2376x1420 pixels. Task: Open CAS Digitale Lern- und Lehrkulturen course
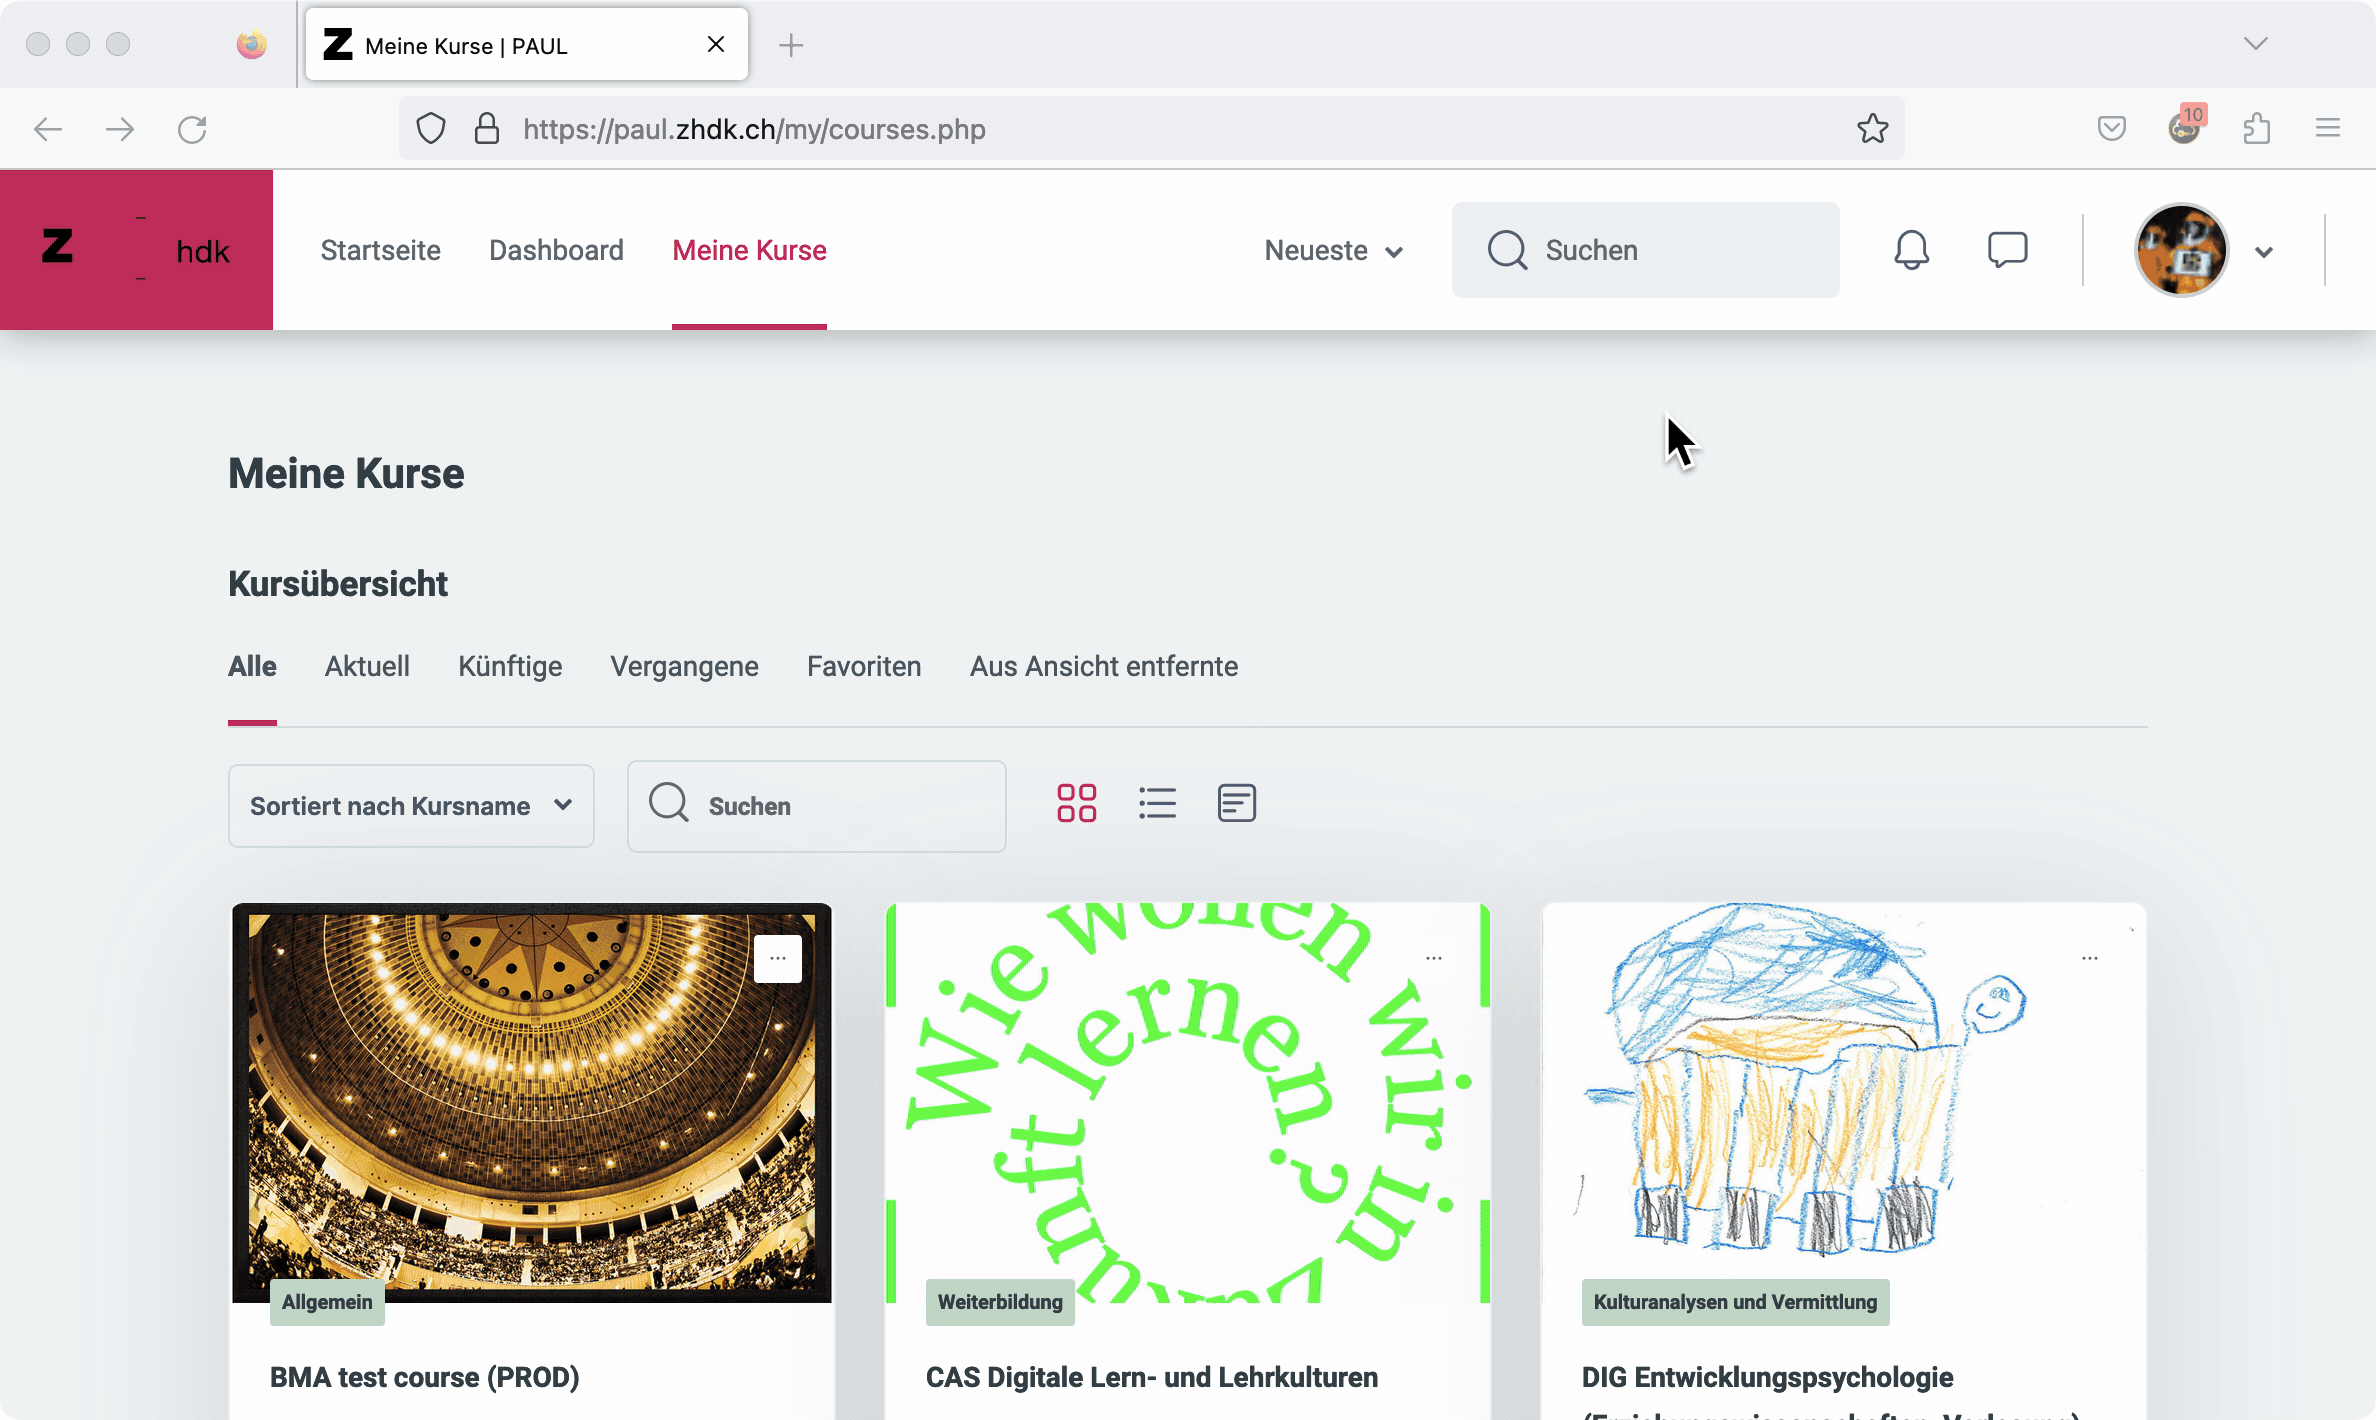click(x=1151, y=1377)
